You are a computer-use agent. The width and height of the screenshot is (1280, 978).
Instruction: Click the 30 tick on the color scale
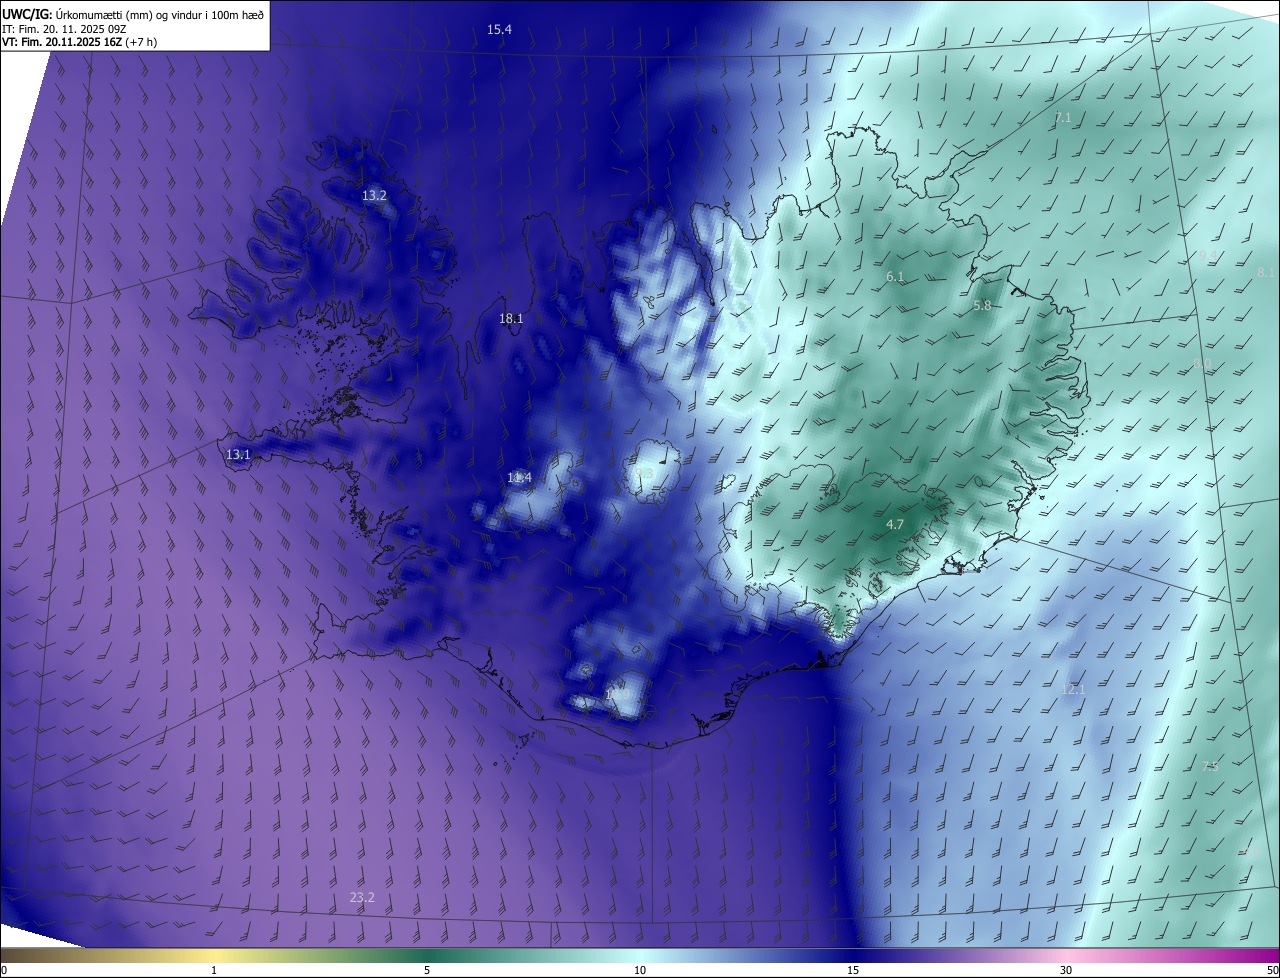pyautogui.click(x=1066, y=970)
